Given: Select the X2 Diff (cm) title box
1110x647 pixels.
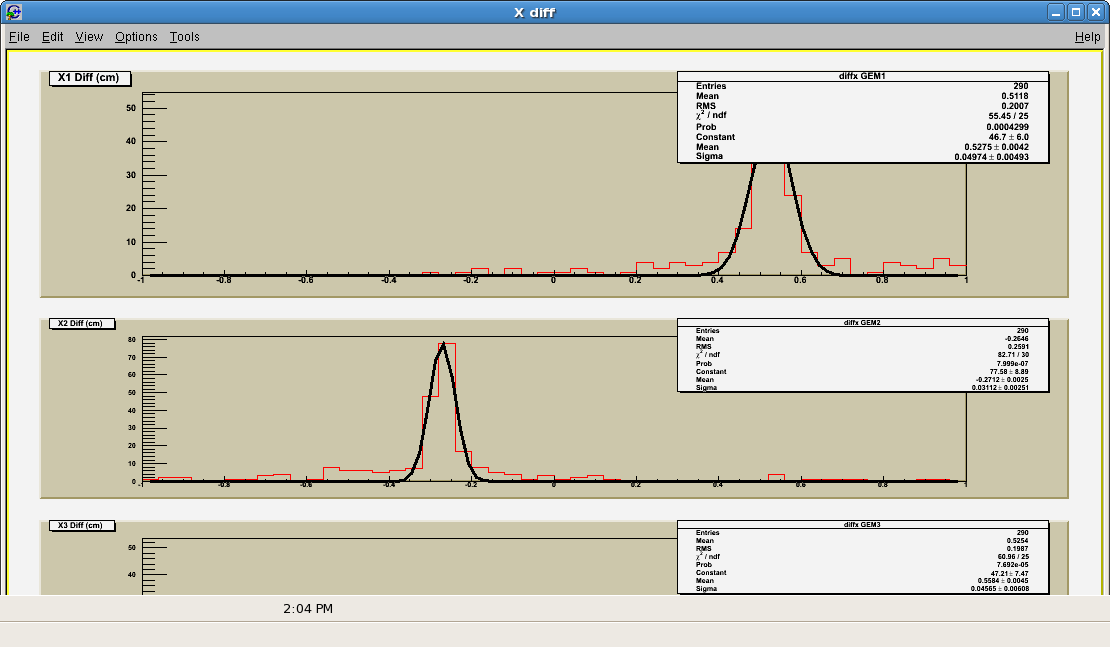Looking at the screenshot, I should coord(81,324).
